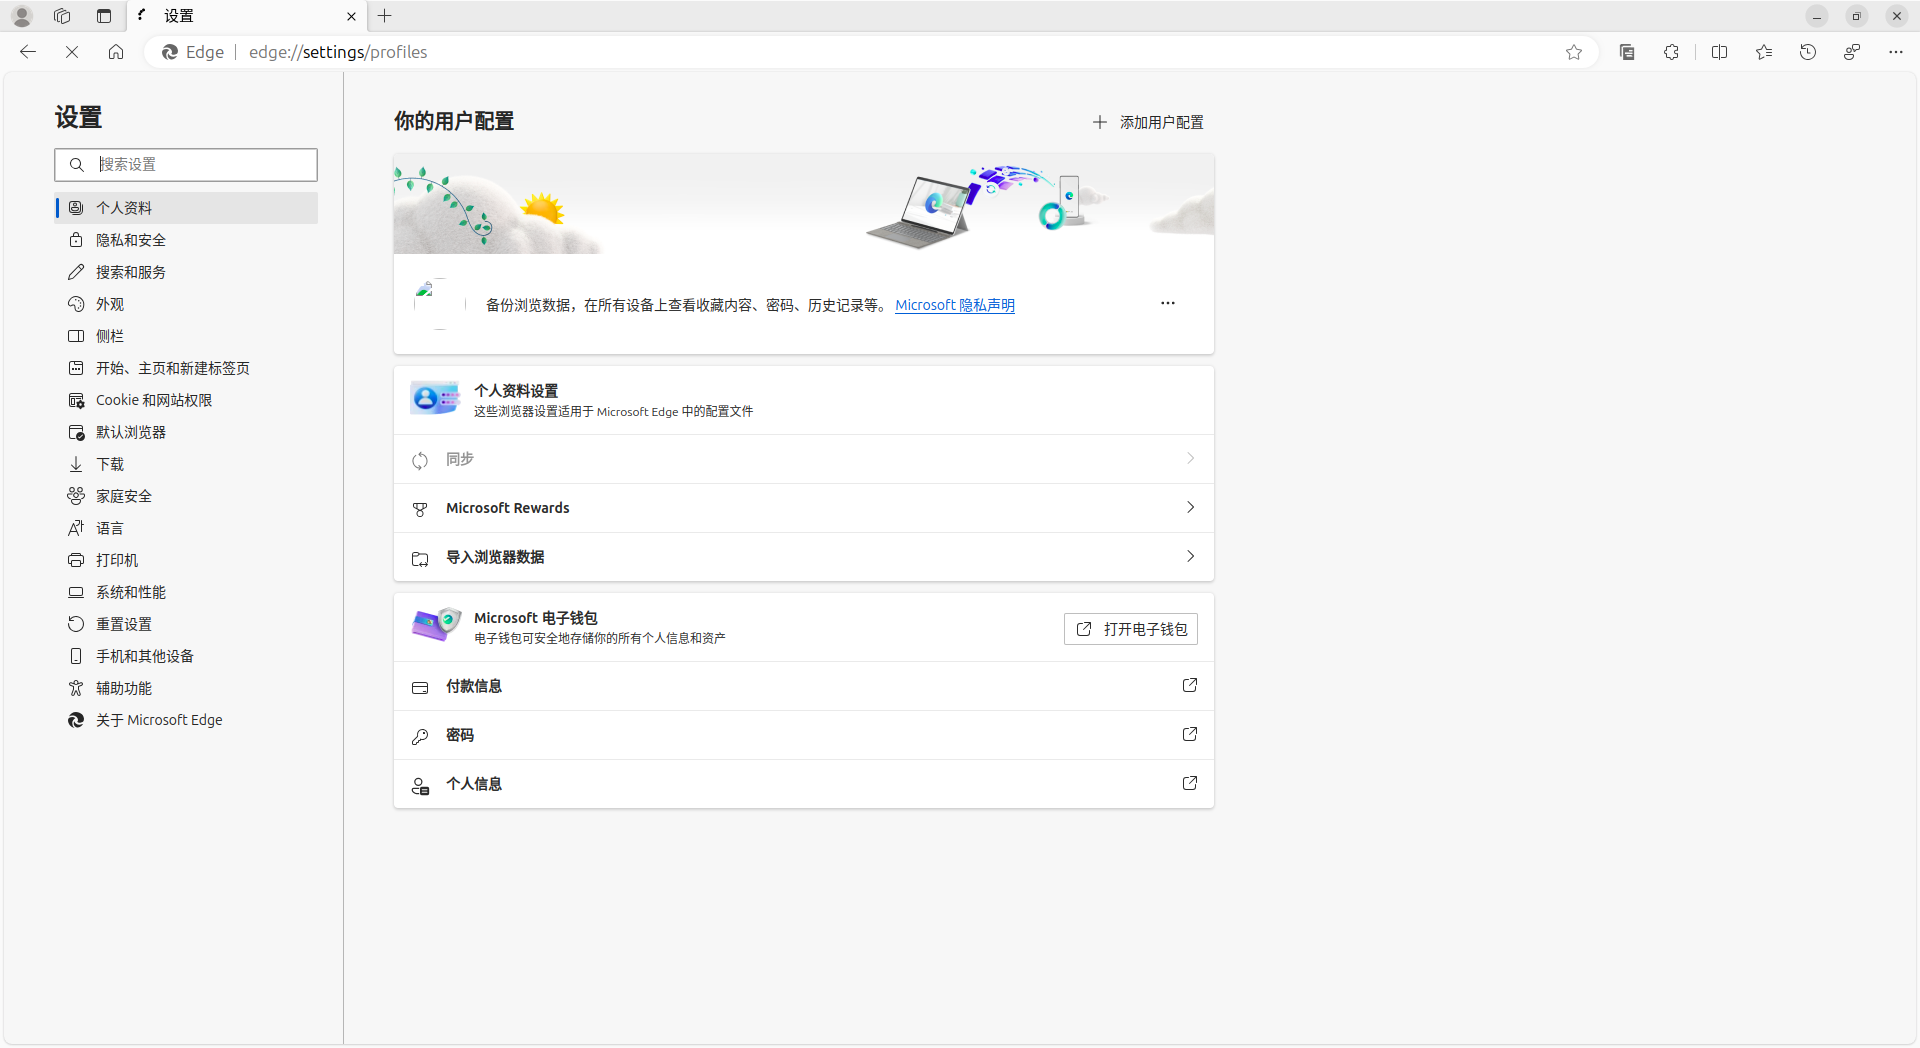Click the profile avatar icon in title bar

click(x=22, y=16)
